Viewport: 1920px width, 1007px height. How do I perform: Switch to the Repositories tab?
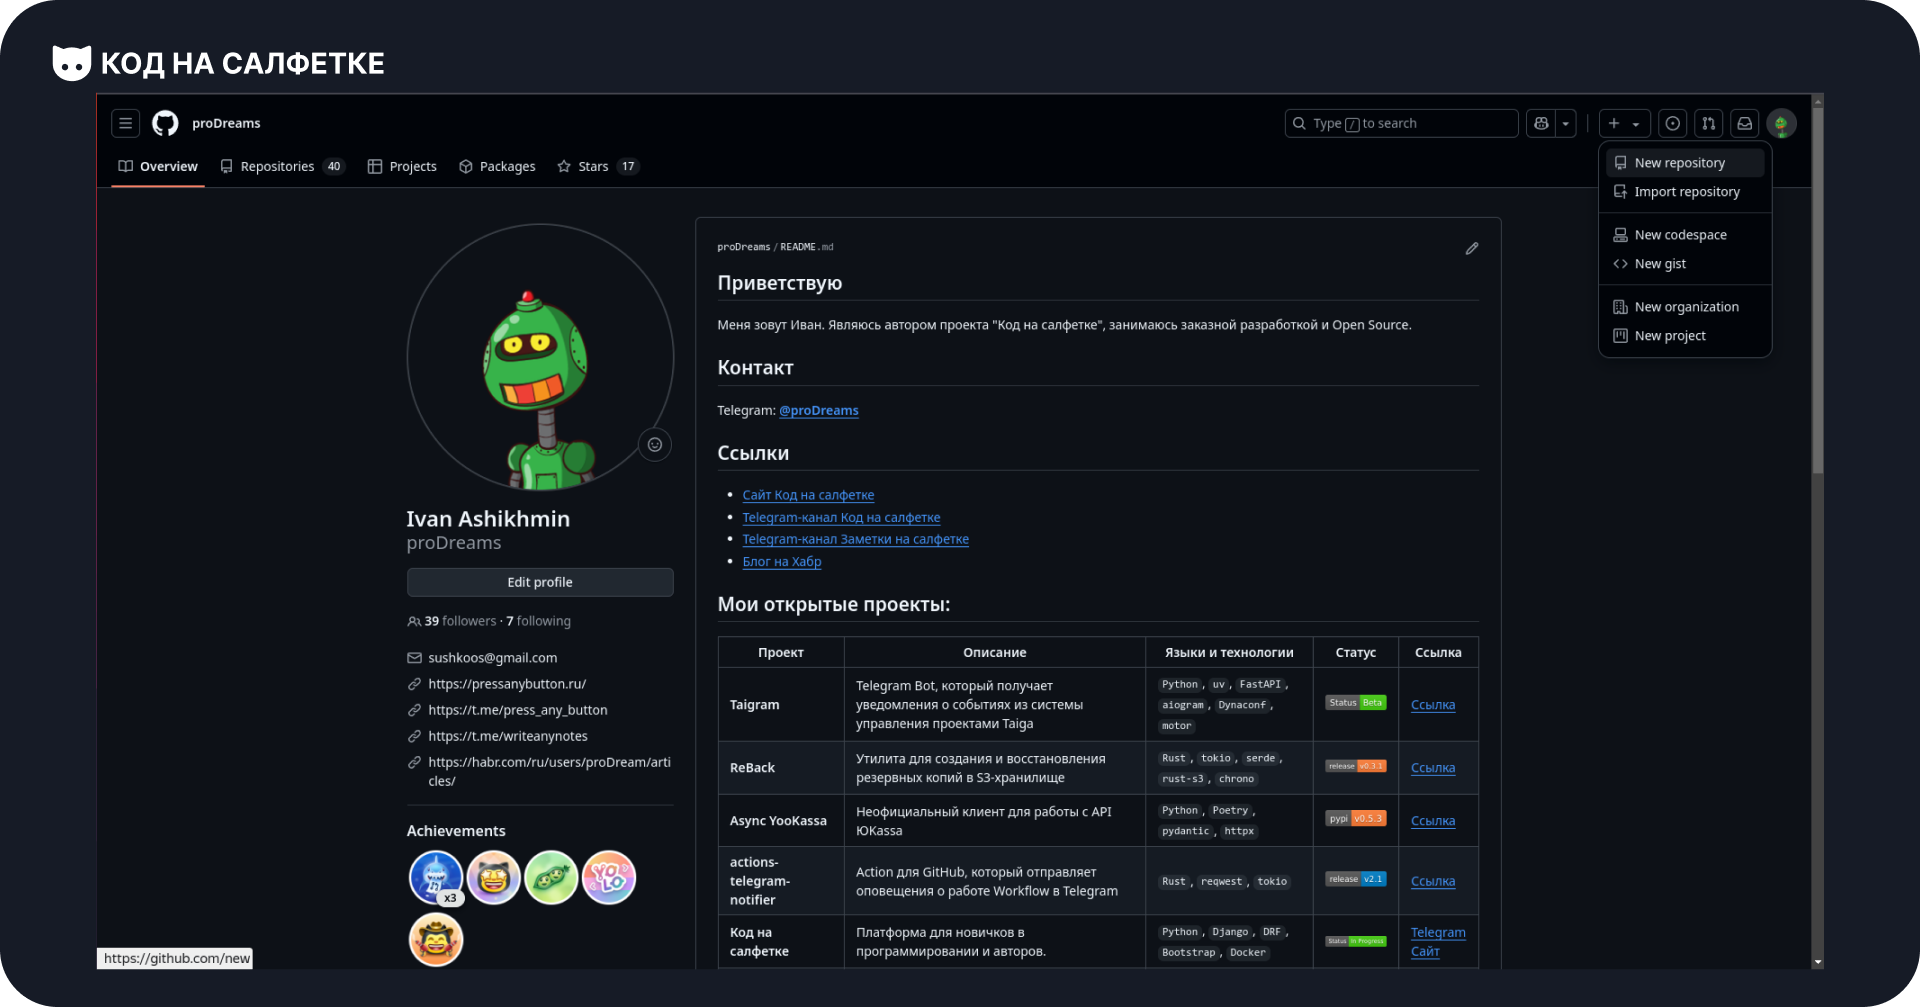click(x=282, y=166)
